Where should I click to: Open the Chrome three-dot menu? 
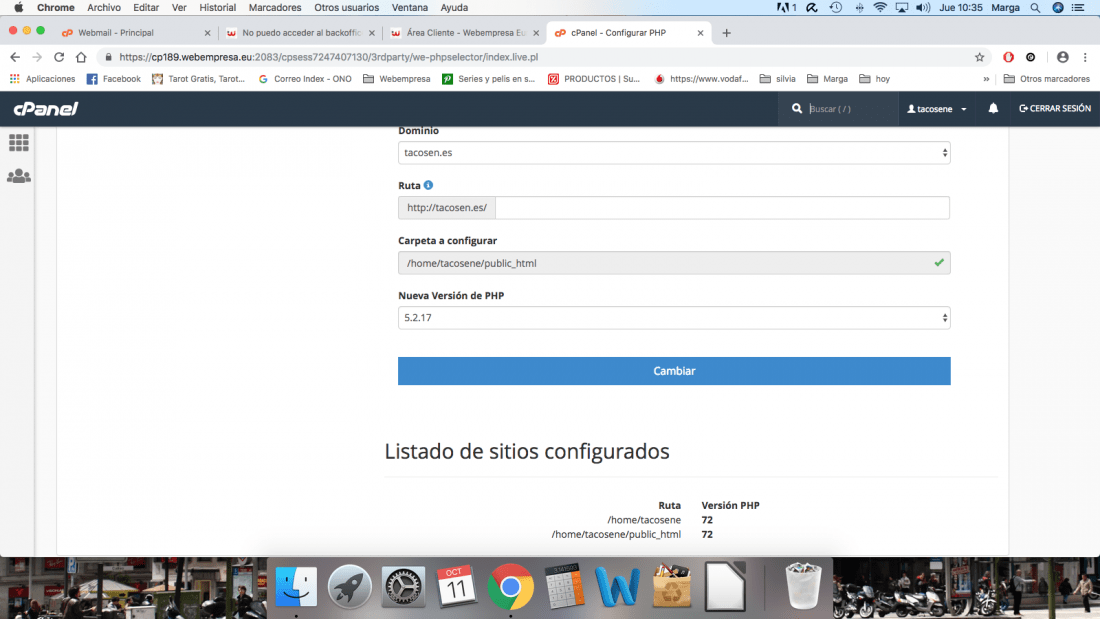click(1085, 57)
